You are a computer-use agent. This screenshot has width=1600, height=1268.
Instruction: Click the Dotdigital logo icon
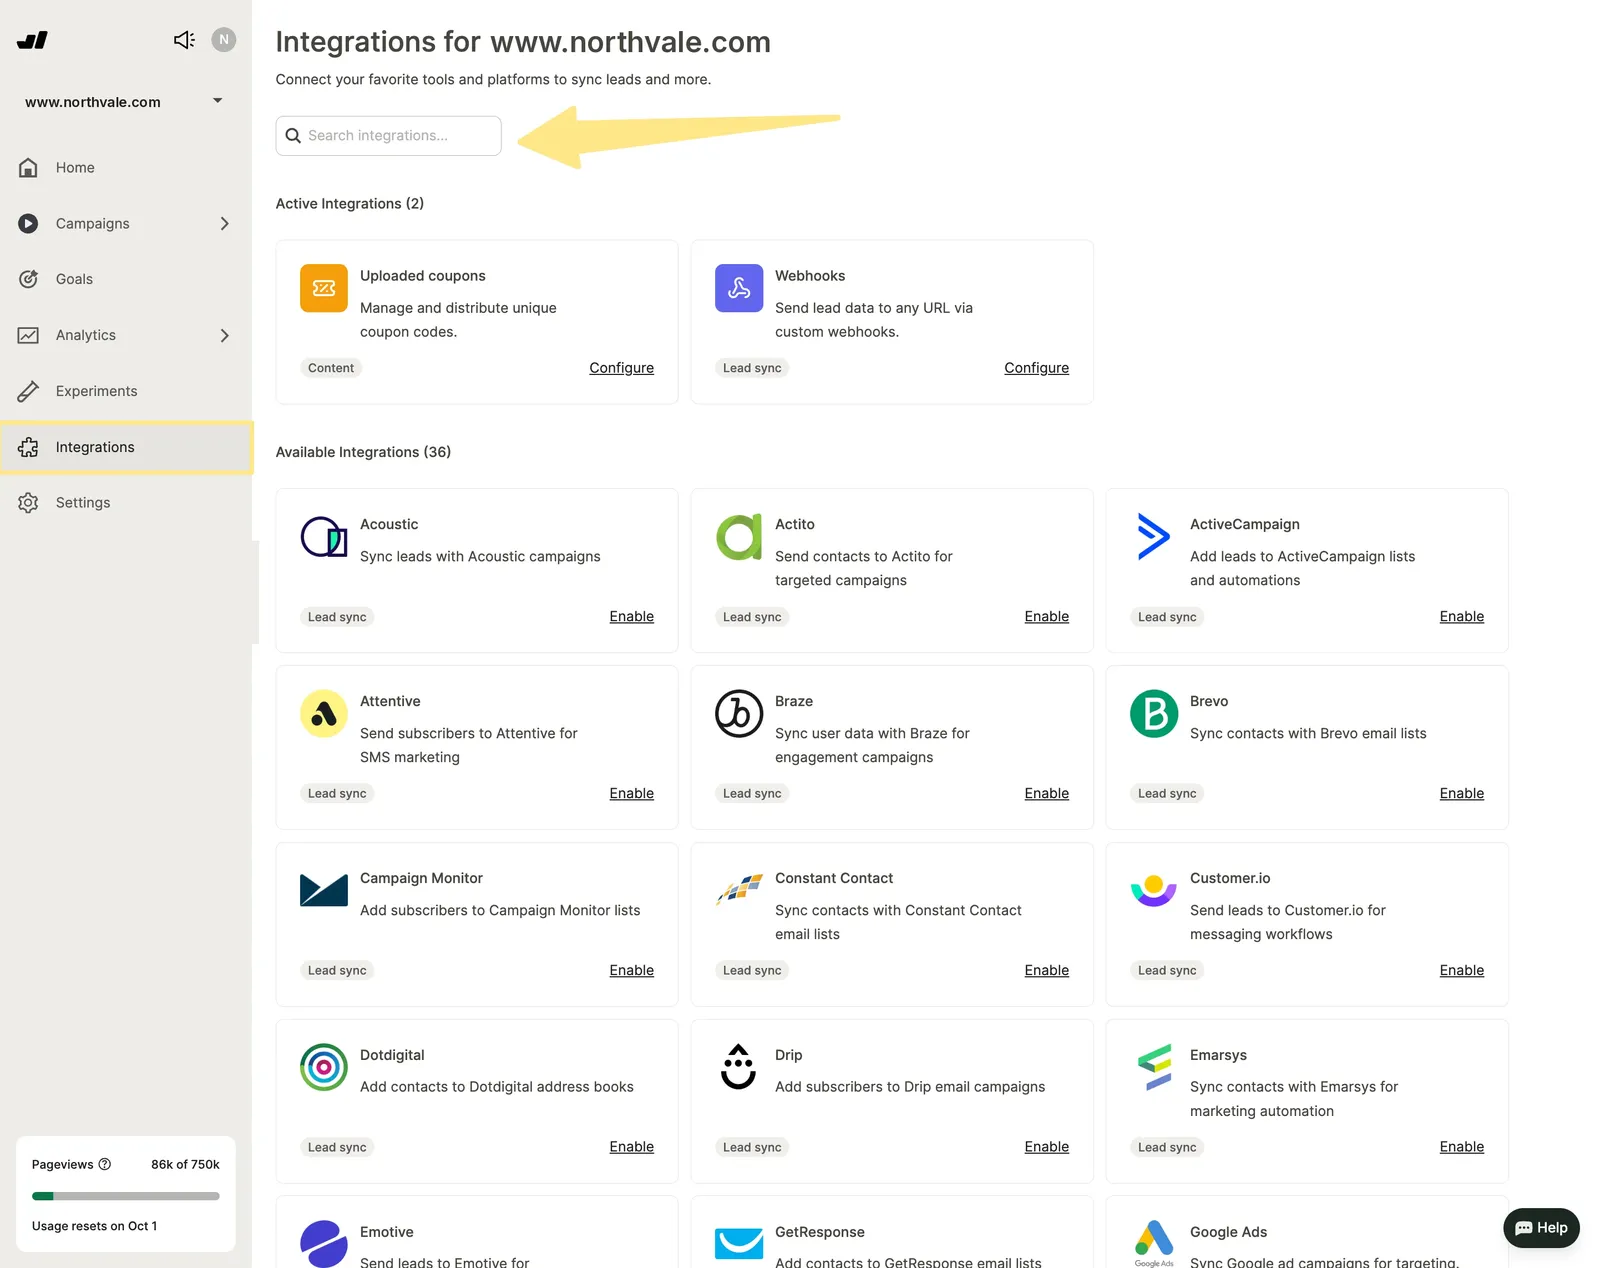pyautogui.click(x=324, y=1068)
